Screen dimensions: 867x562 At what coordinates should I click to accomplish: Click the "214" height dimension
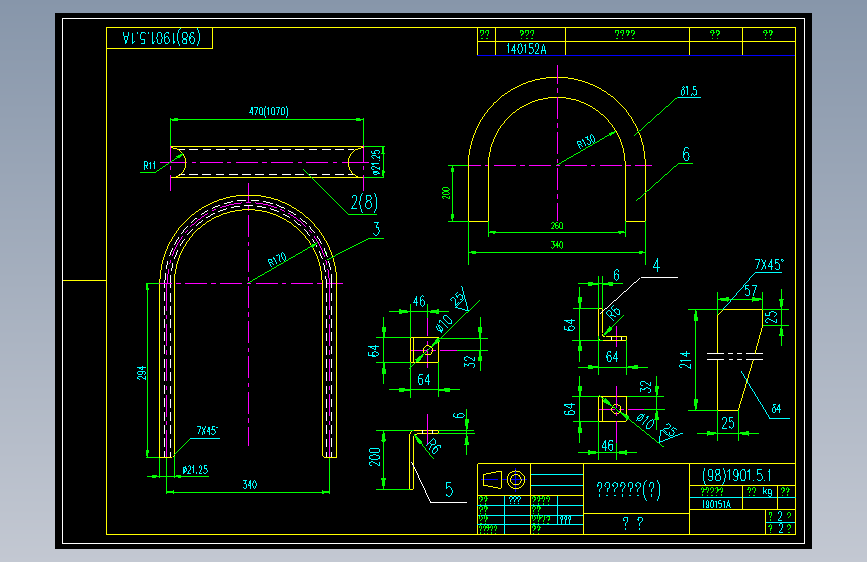pyautogui.click(x=685, y=360)
